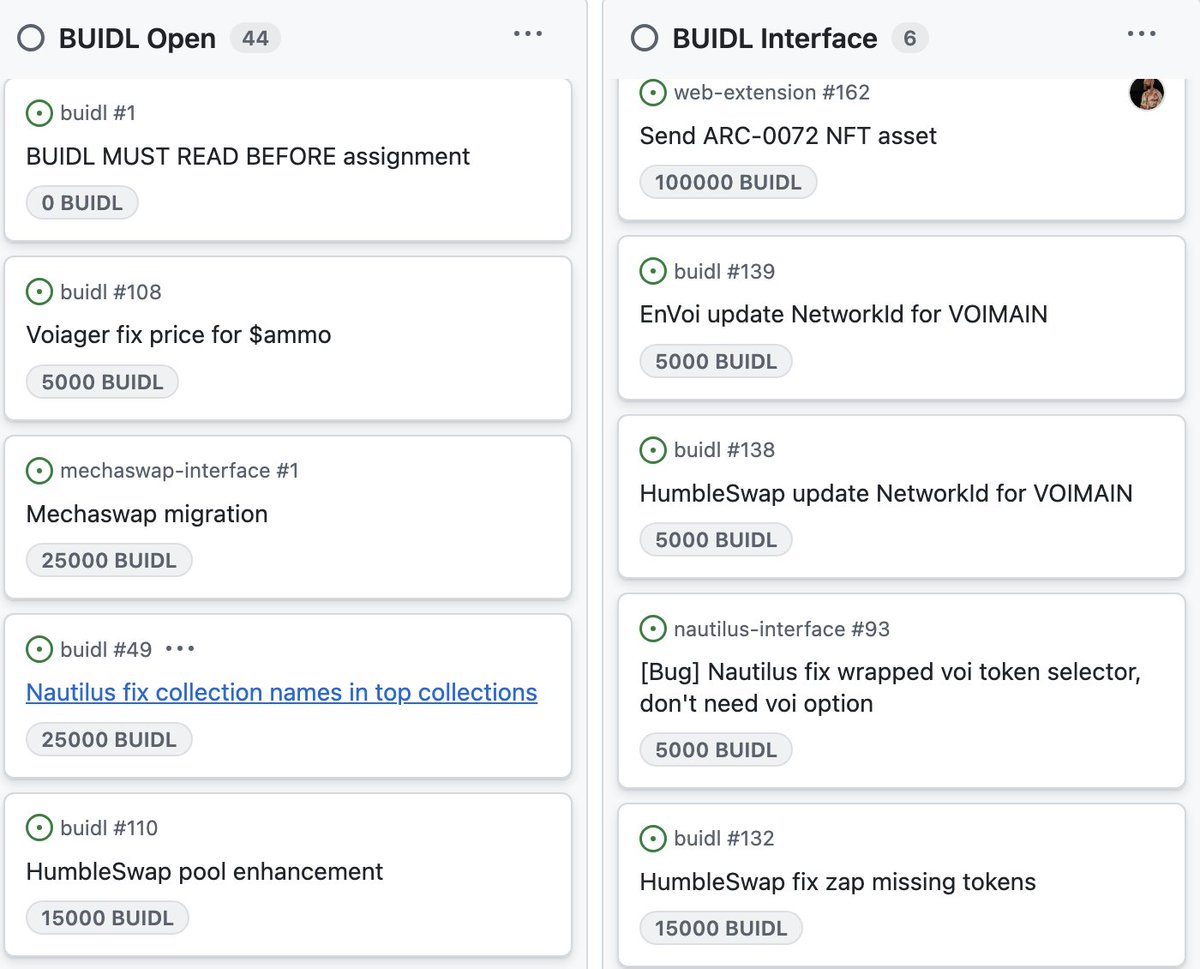Click the '5000 BUIDL' label on buidl #138
This screenshot has width=1200, height=969.
[x=716, y=540]
